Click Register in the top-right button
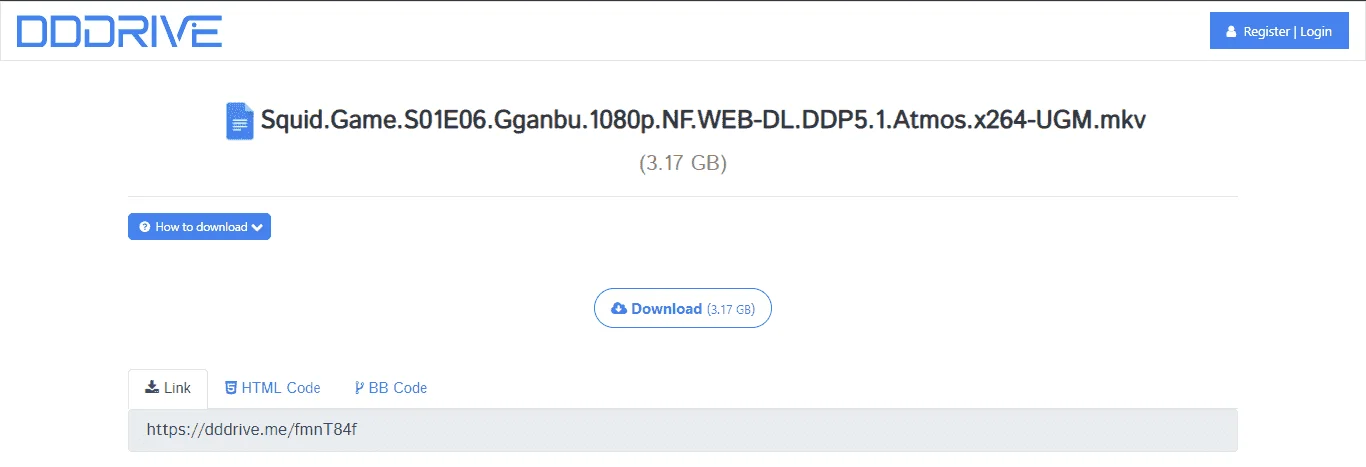 (x=1266, y=32)
